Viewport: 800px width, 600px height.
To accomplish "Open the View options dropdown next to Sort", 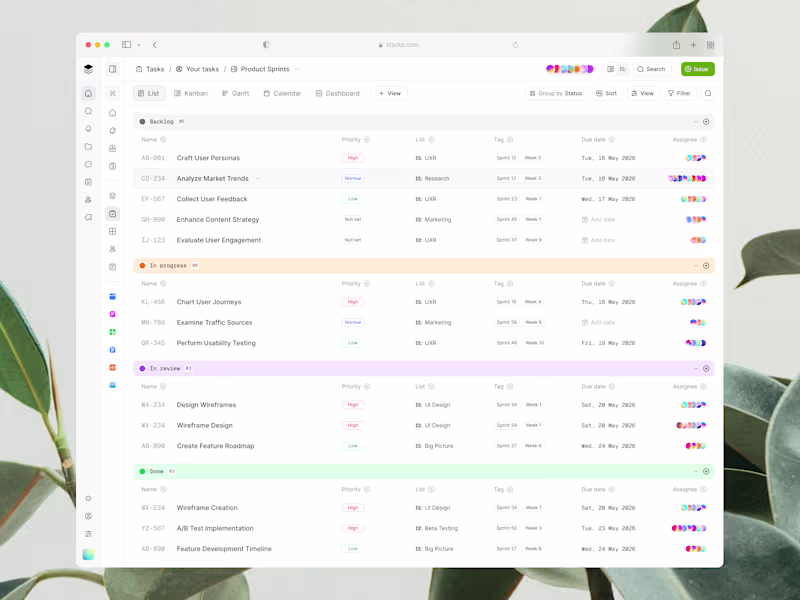I will (x=642, y=93).
